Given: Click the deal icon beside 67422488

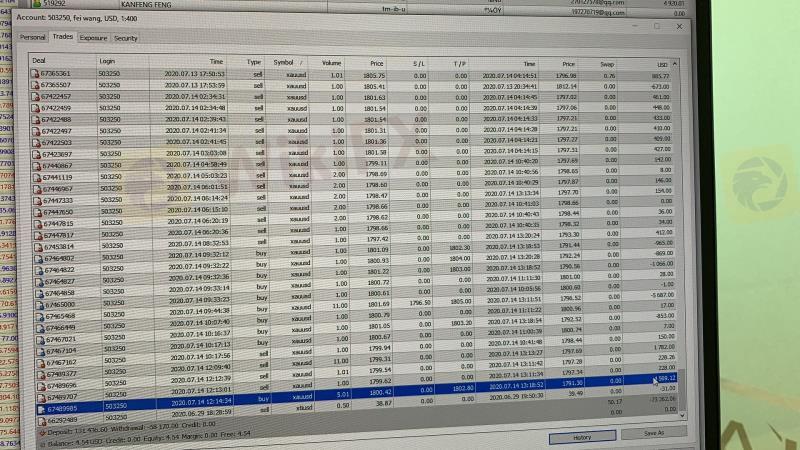Looking at the screenshot, I should (36, 119).
